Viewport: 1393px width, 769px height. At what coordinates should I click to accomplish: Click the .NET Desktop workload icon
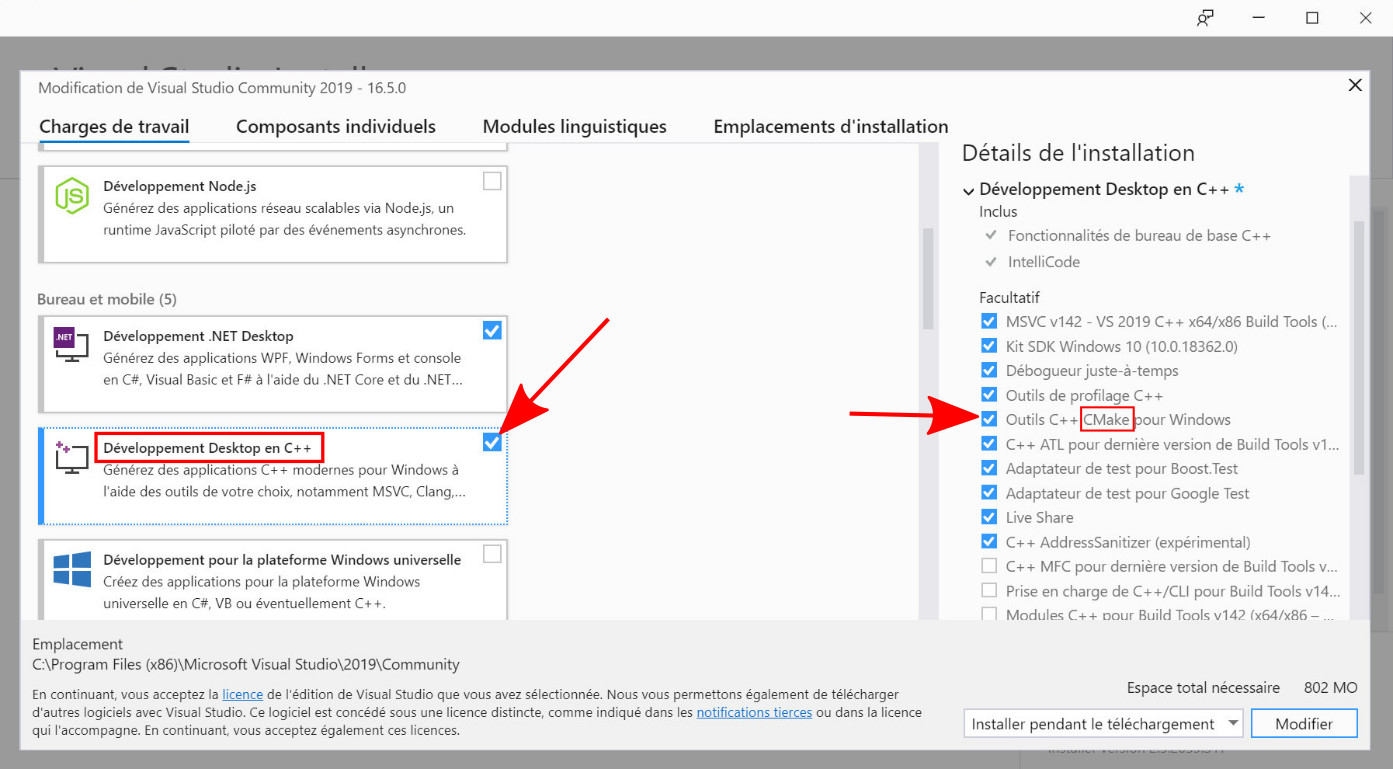coord(72,345)
